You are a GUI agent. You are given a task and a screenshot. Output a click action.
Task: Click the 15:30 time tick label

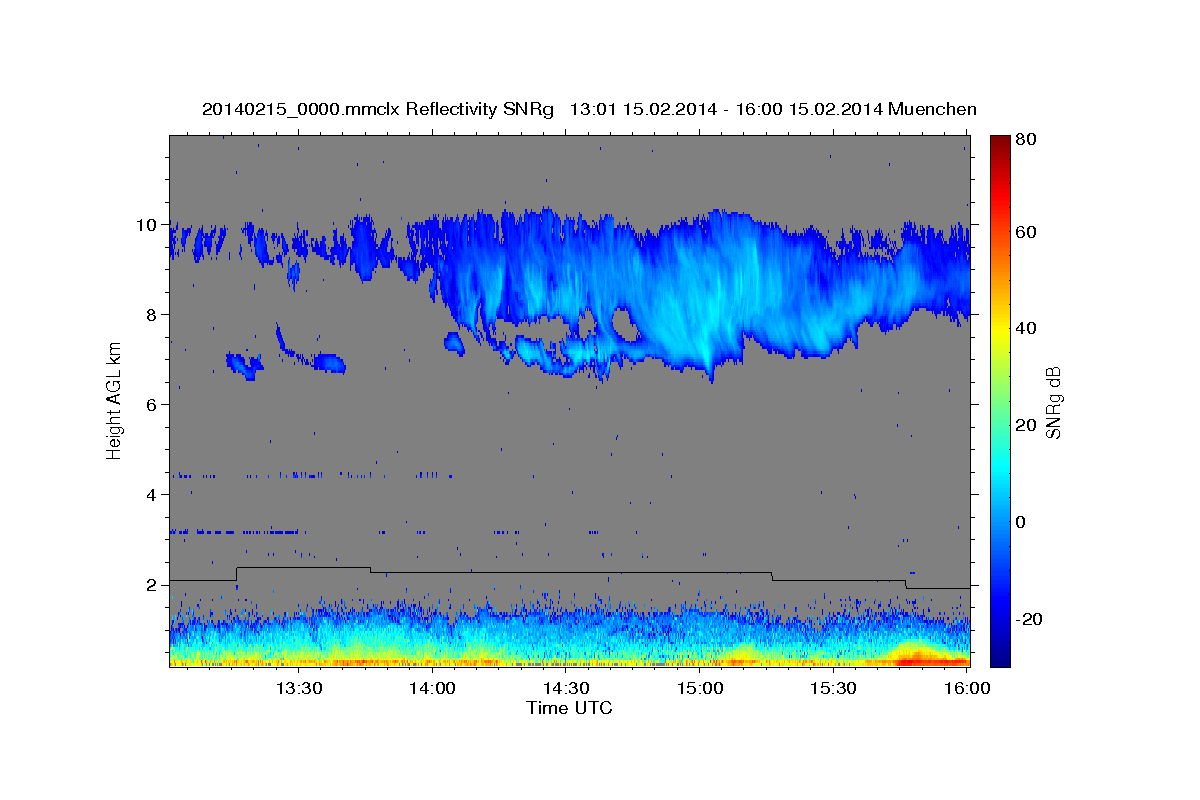834,688
